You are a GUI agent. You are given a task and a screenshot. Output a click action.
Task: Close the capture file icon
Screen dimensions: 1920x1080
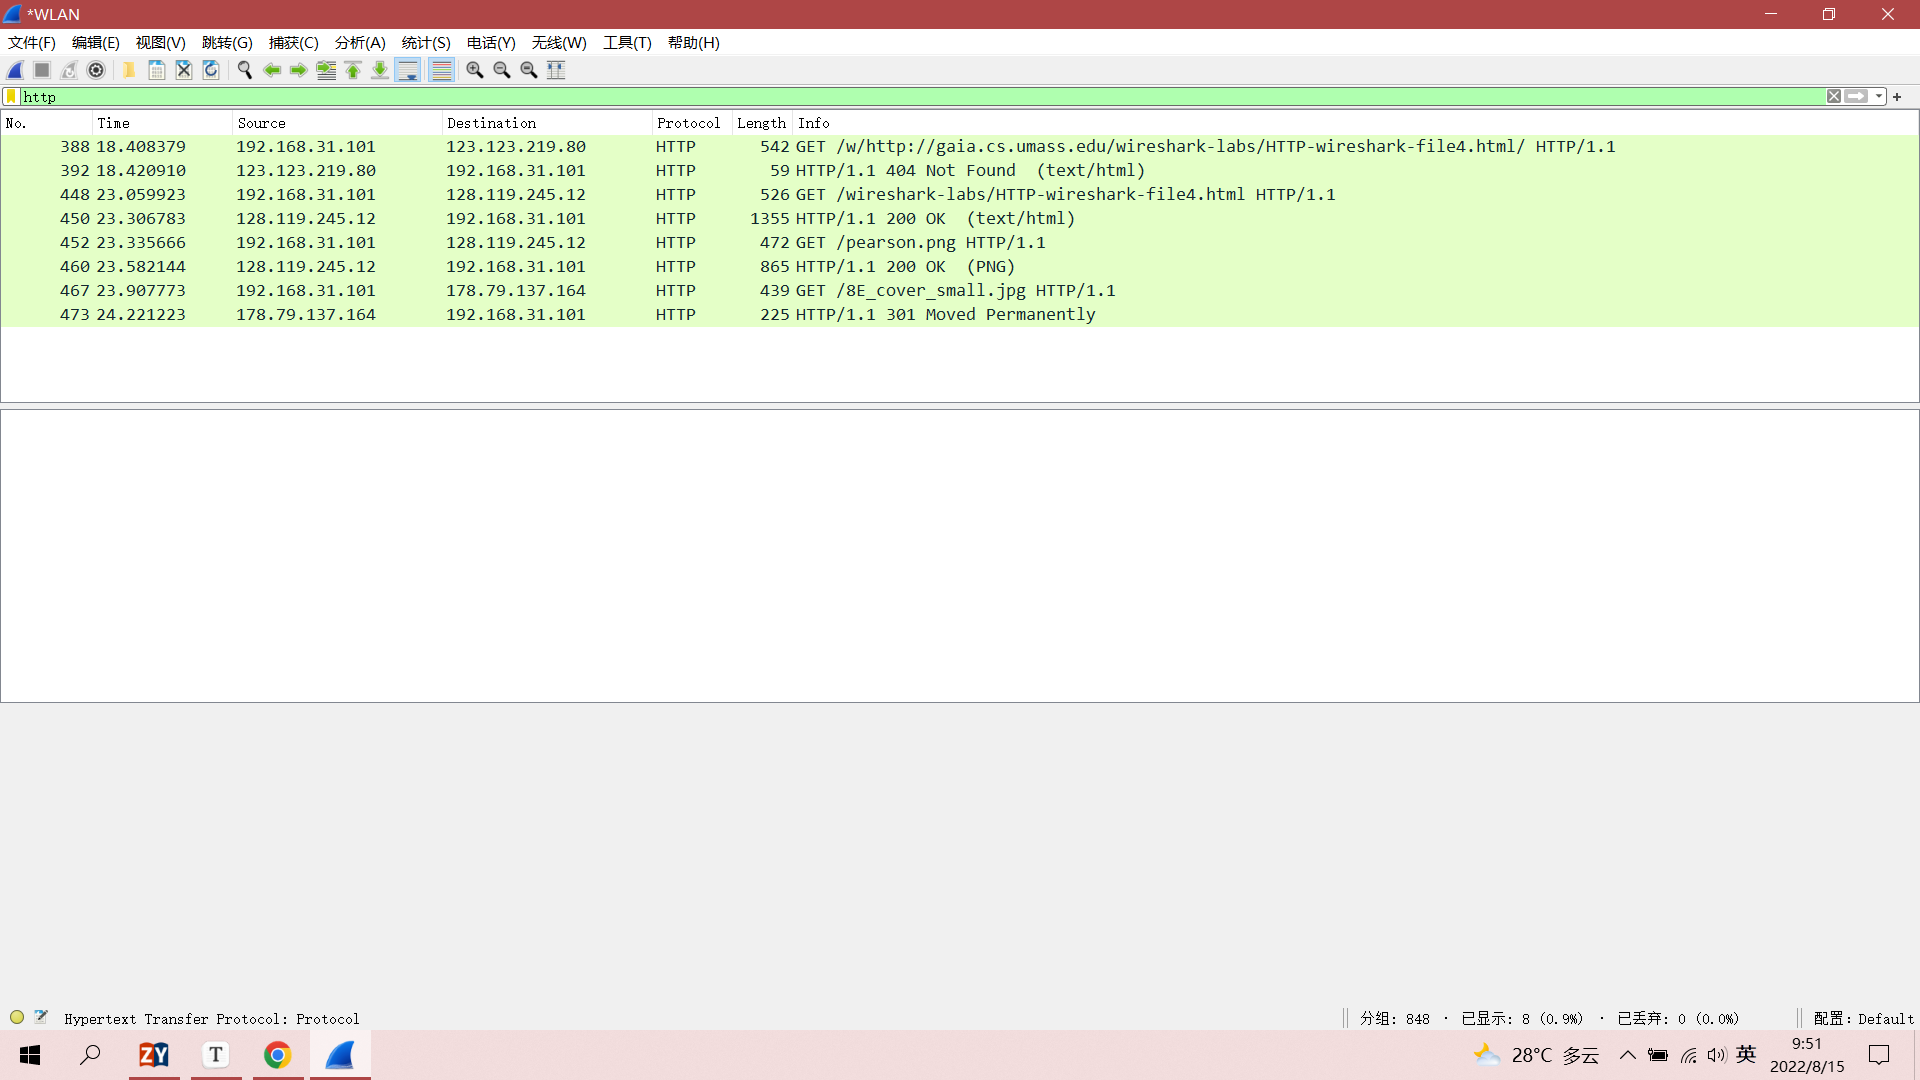(184, 70)
